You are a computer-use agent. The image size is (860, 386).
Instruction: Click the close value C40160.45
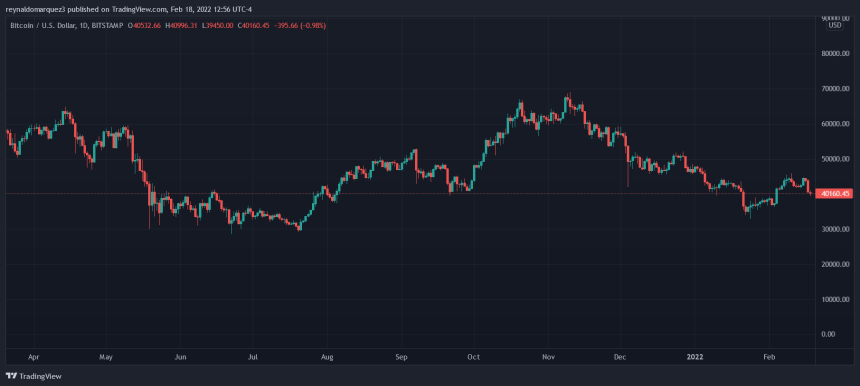point(254,25)
